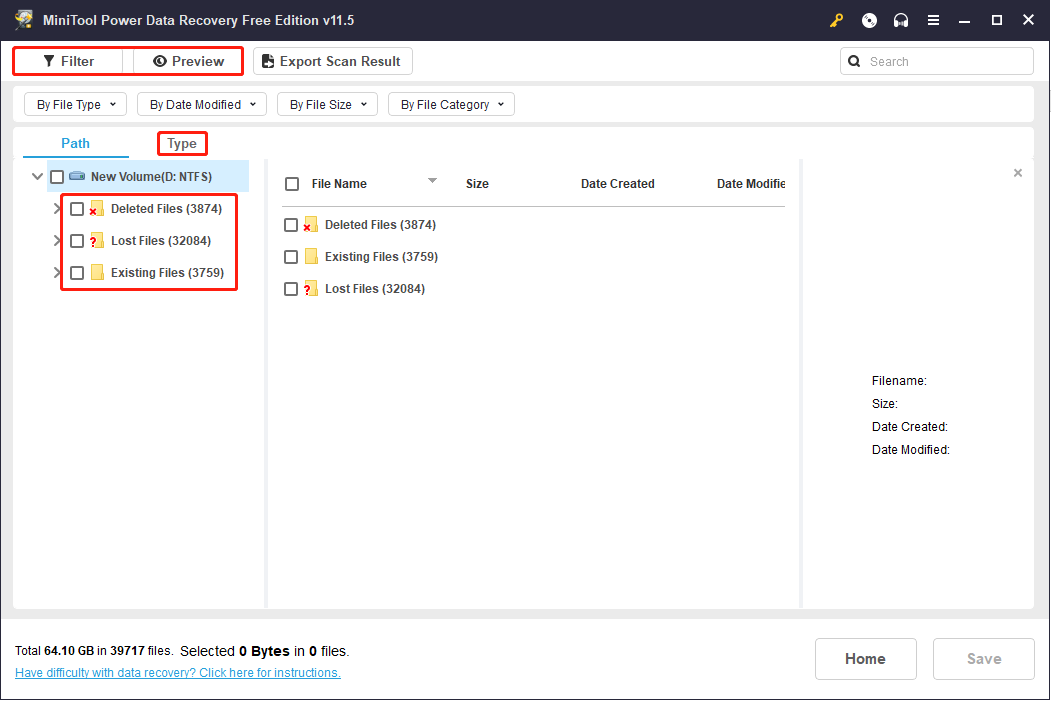Select Deleted Files (3874) in tree
The image size is (1051, 701).
click(x=166, y=208)
